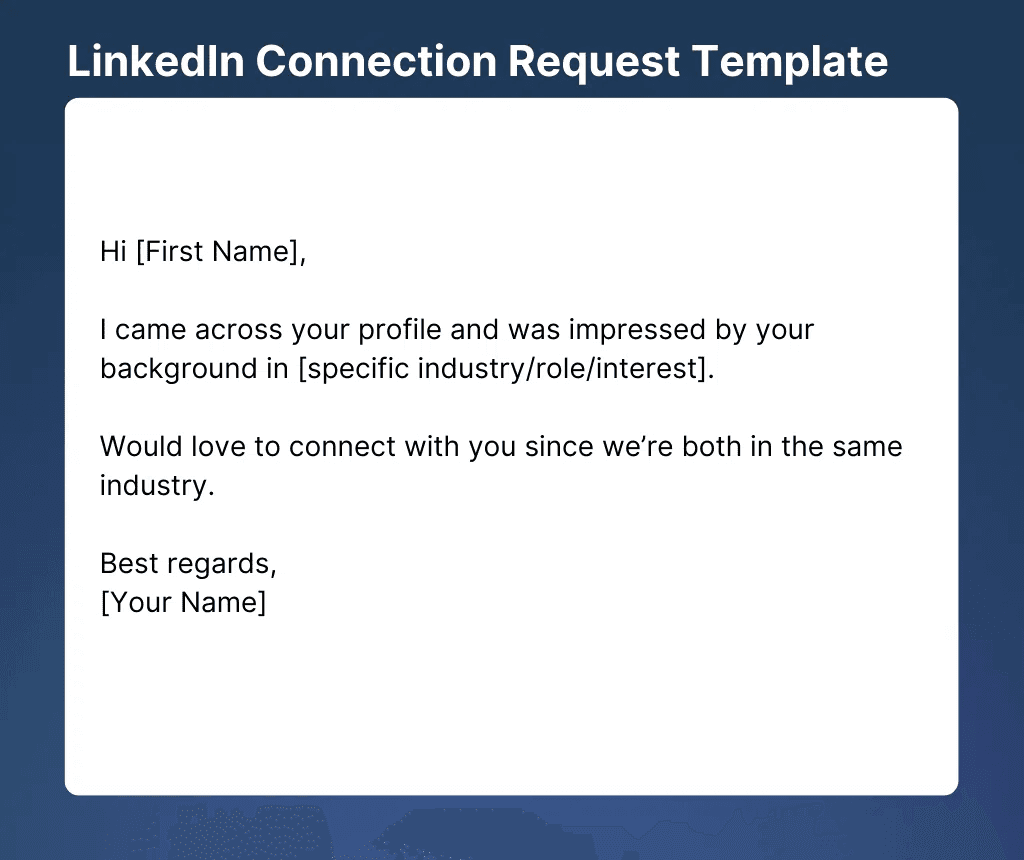The image size is (1024, 860).
Task: Click the word "LinkedIn" in the title
Action: pos(155,61)
